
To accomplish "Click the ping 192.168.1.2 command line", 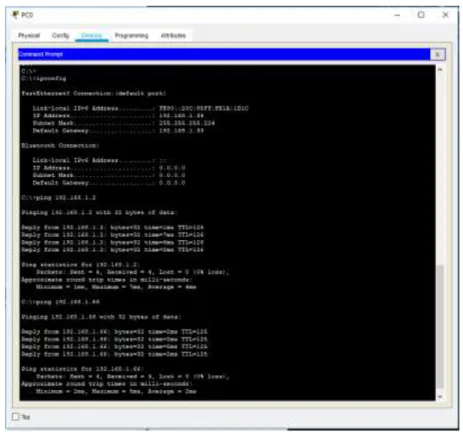I will tap(59, 198).
